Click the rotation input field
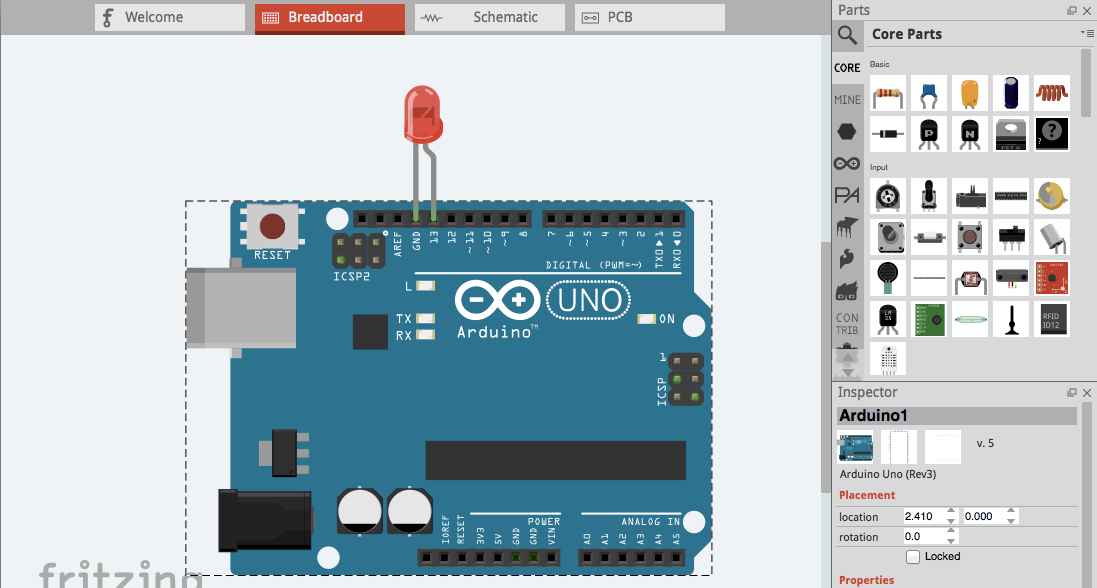The width and height of the screenshot is (1097, 588). click(x=924, y=537)
